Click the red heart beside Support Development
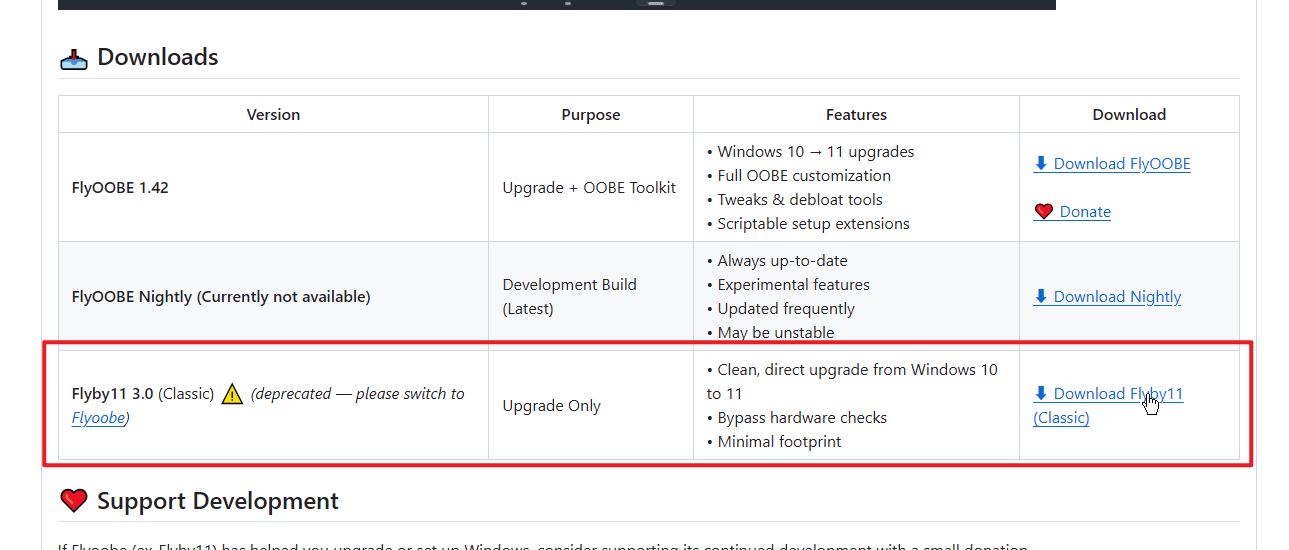Viewport: 1289px width, 550px height. click(x=74, y=501)
